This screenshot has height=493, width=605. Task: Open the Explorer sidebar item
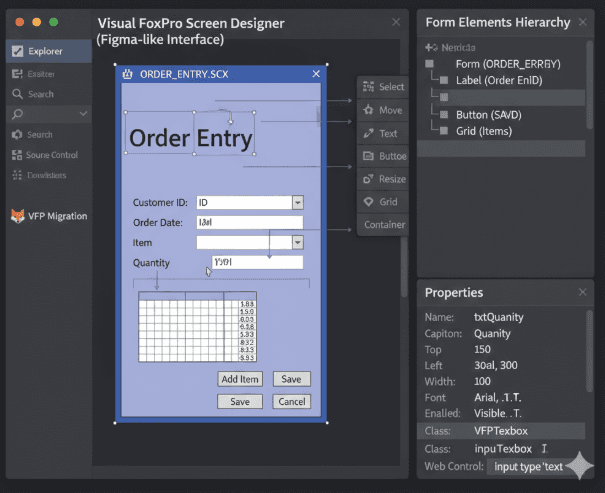tap(49, 51)
